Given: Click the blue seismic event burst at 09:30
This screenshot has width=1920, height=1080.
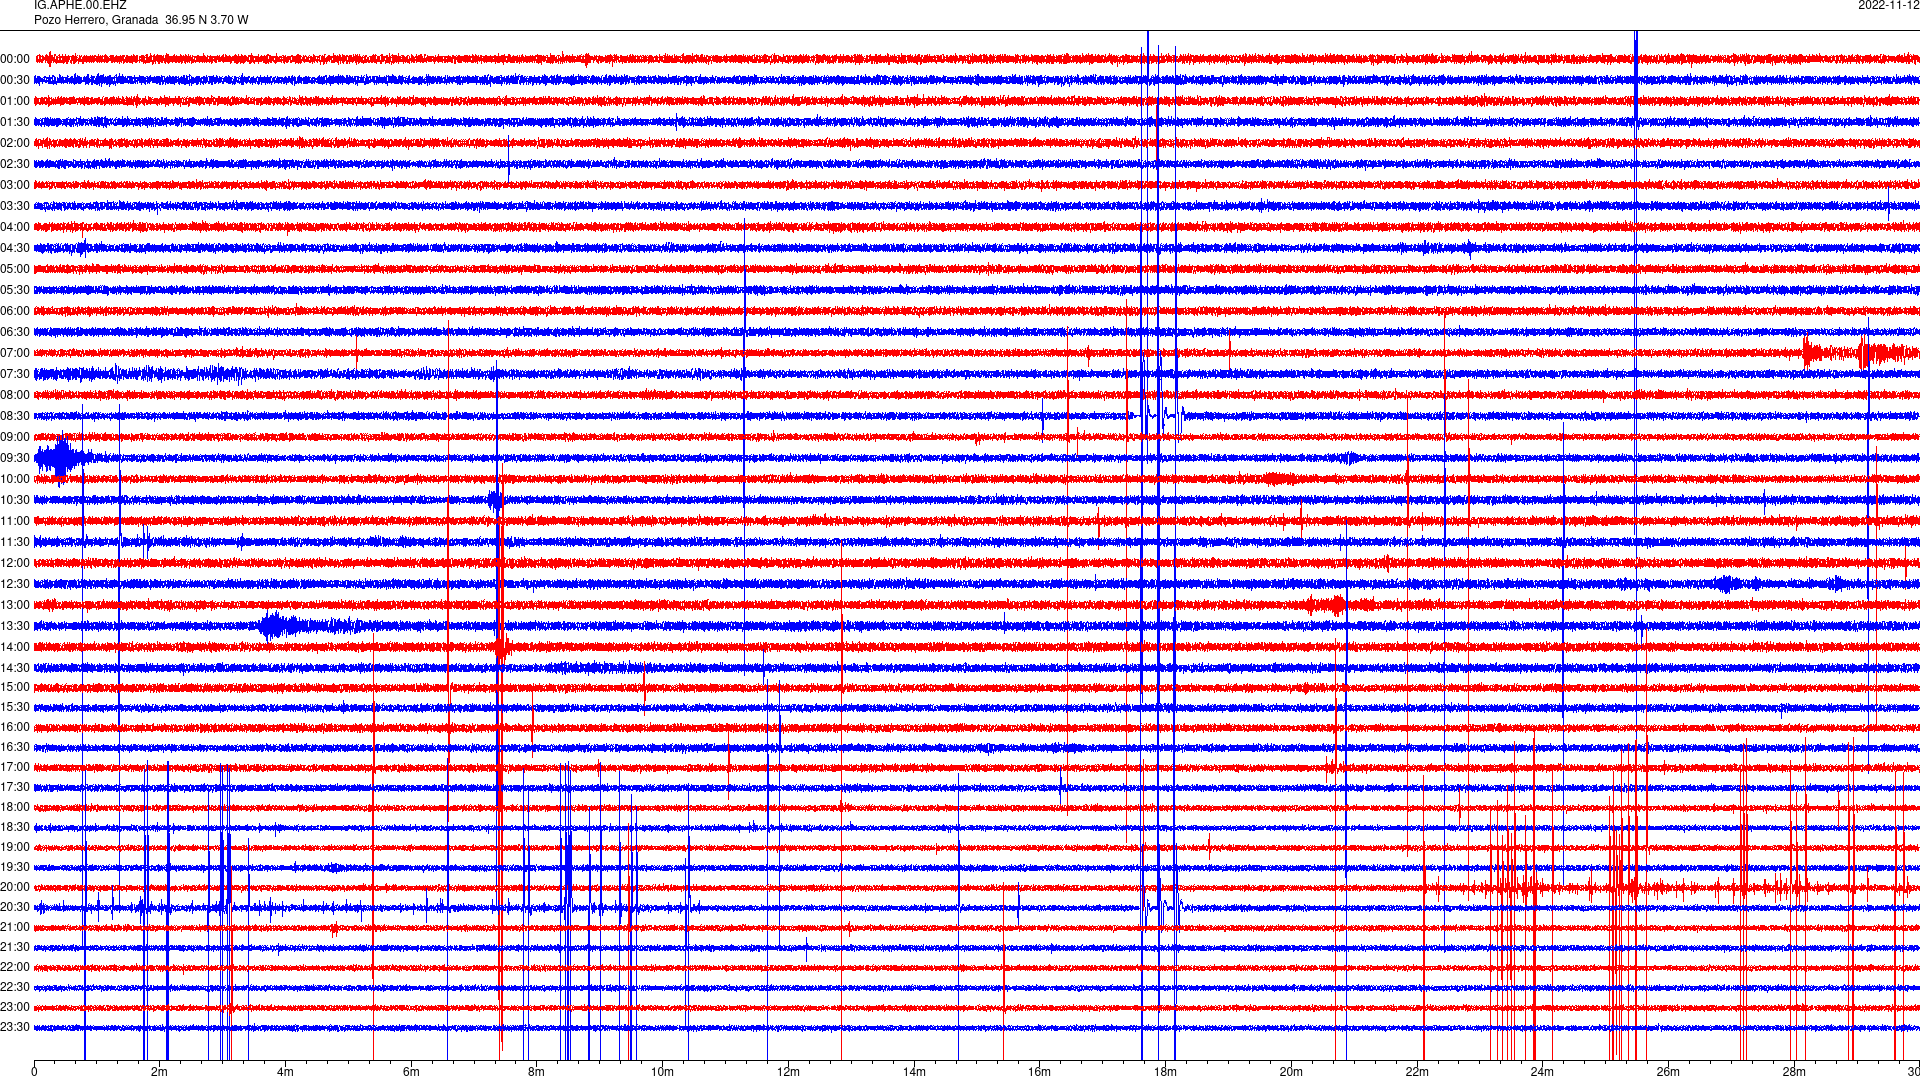Looking at the screenshot, I should click(62, 458).
